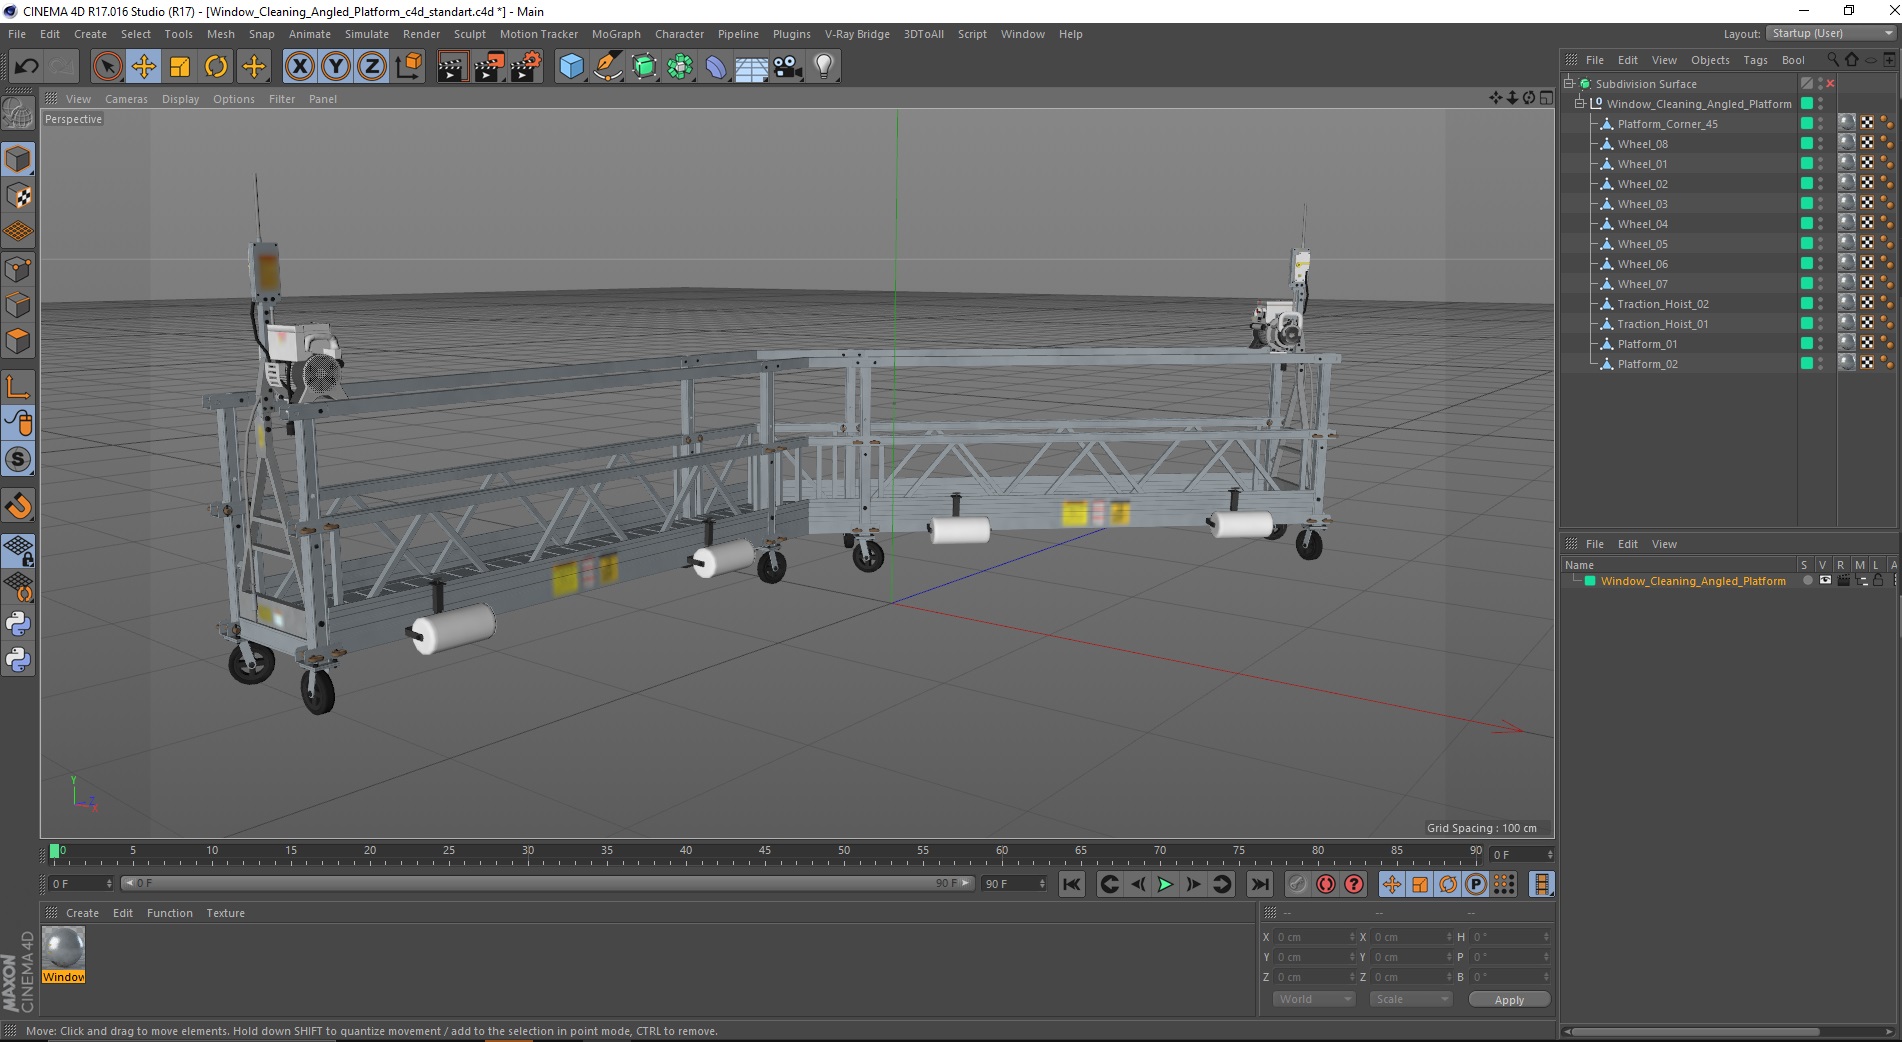Open the Scale mode dropdown
1902x1042 pixels.
click(x=1410, y=999)
